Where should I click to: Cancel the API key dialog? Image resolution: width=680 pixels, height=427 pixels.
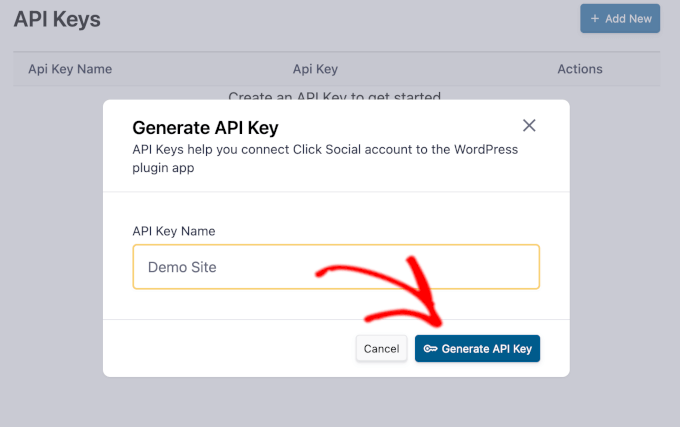point(381,349)
